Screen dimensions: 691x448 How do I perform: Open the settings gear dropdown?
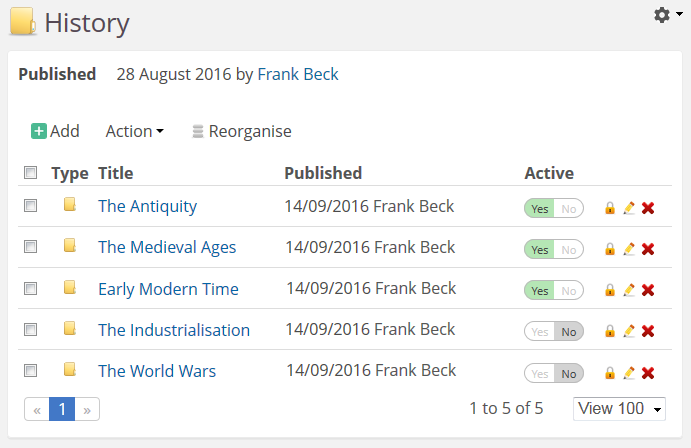pyautogui.click(x=661, y=15)
